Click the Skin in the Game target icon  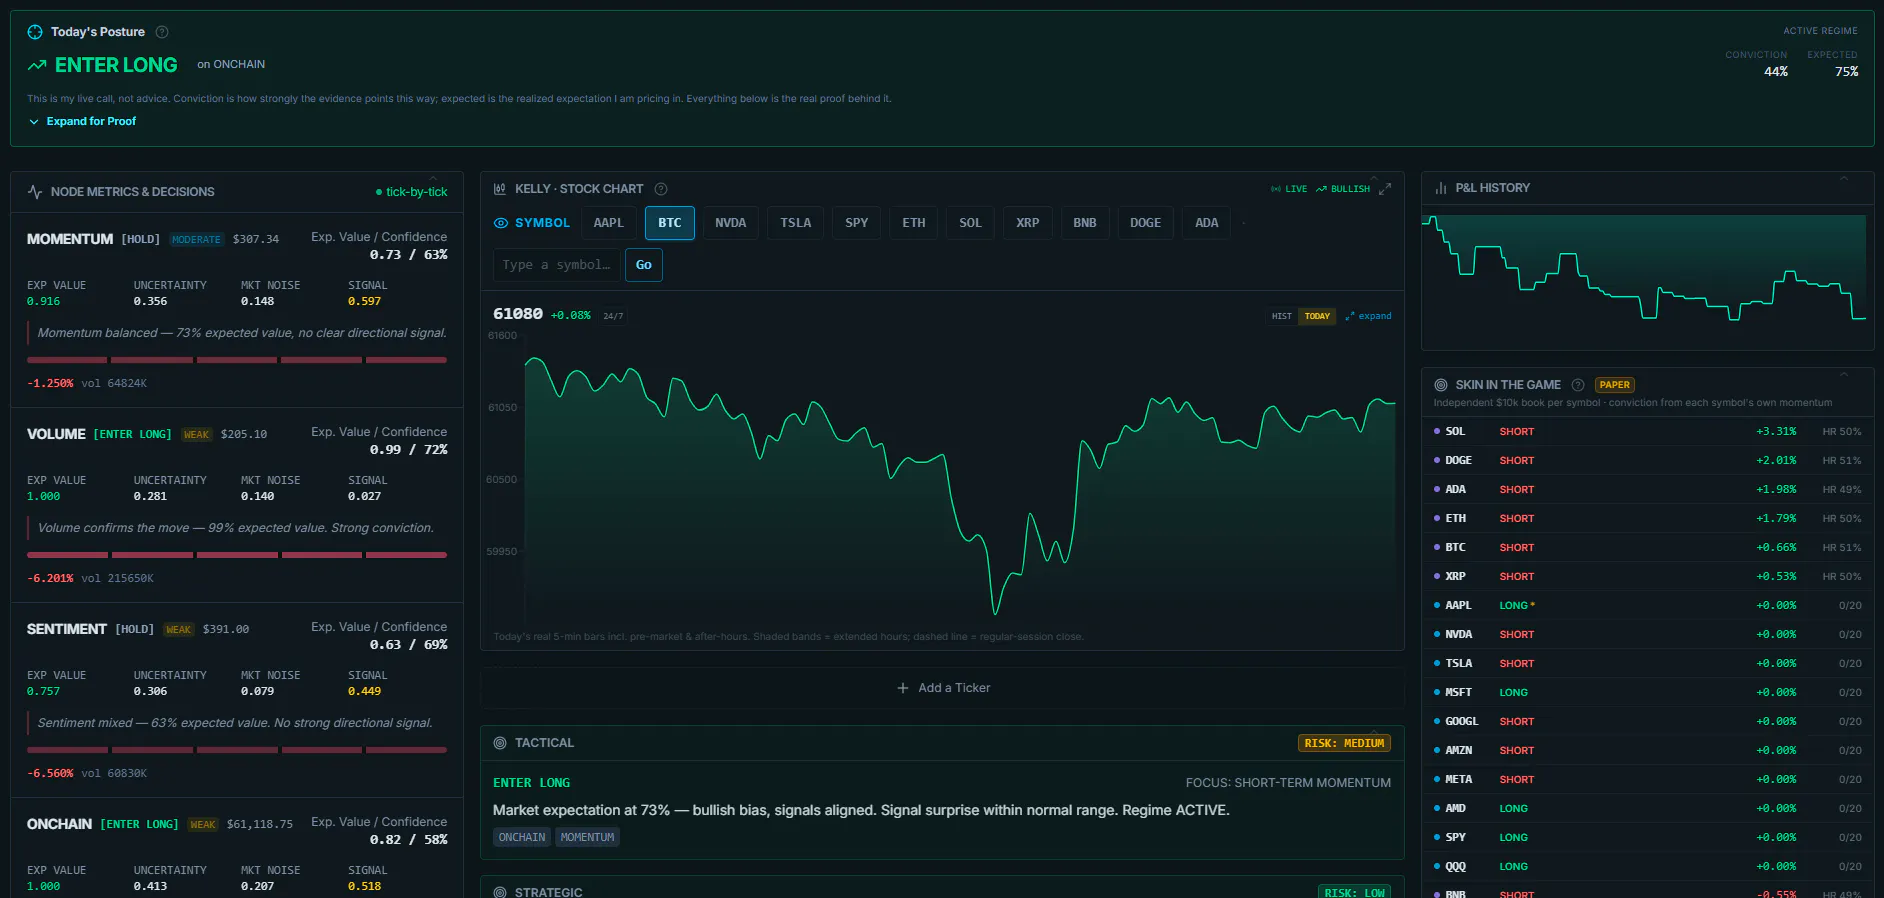[x=1441, y=385]
